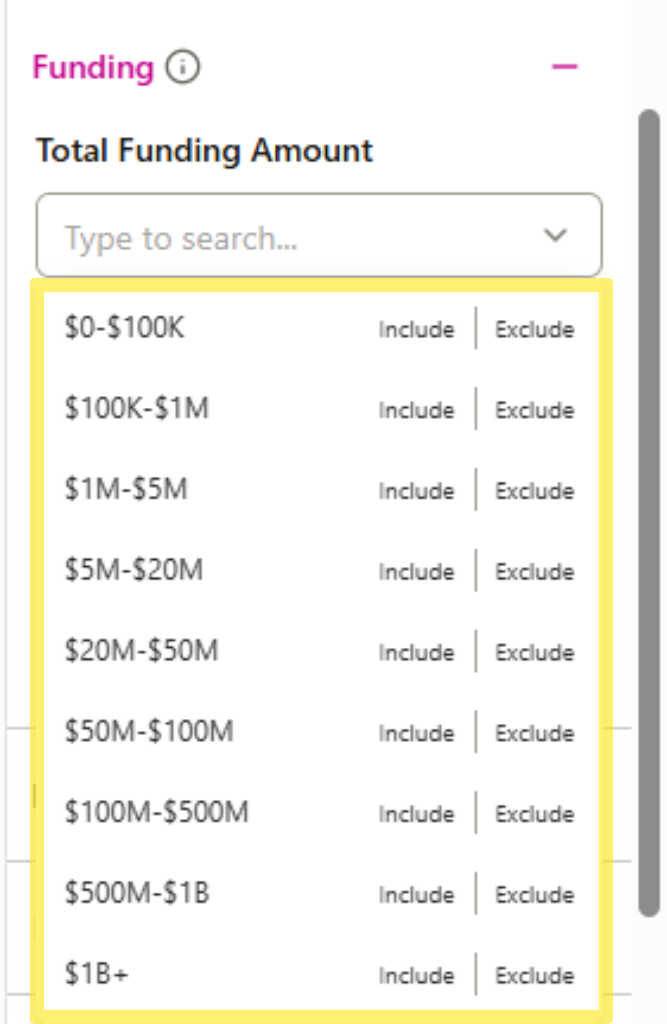Include the $5M-$20M funding range
The width and height of the screenshot is (667, 1024).
[x=415, y=571]
